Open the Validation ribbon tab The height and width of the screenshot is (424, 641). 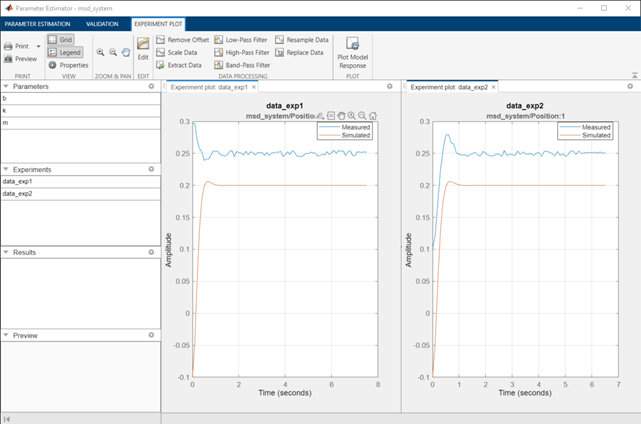click(102, 22)
